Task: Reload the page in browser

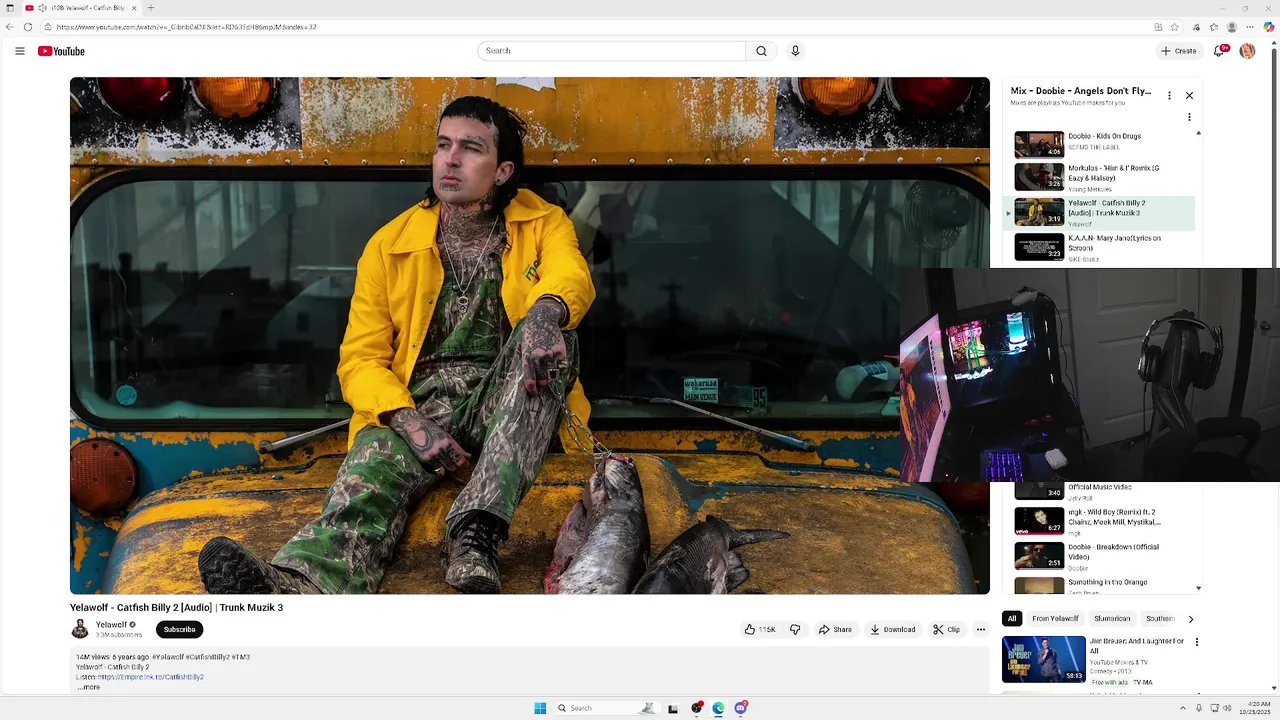Action: pyautogui.click(x=27, y=27)
